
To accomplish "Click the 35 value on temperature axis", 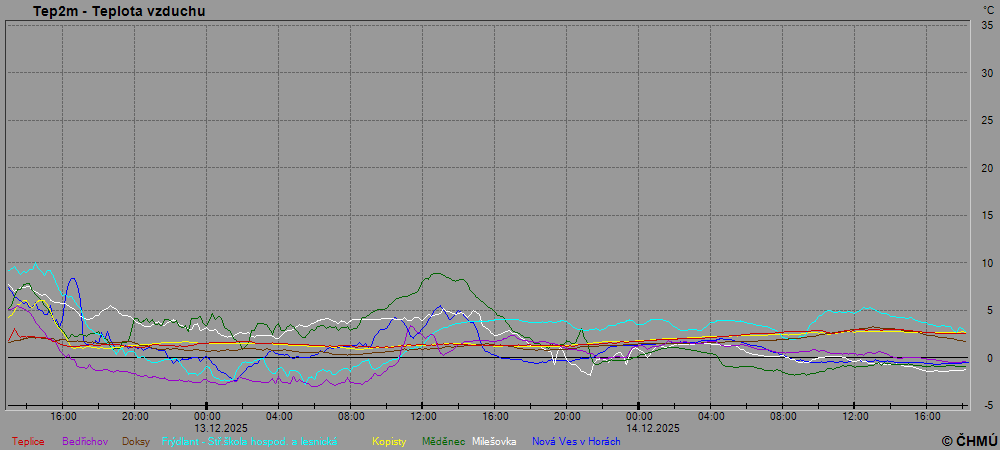I will click(986, 25).
